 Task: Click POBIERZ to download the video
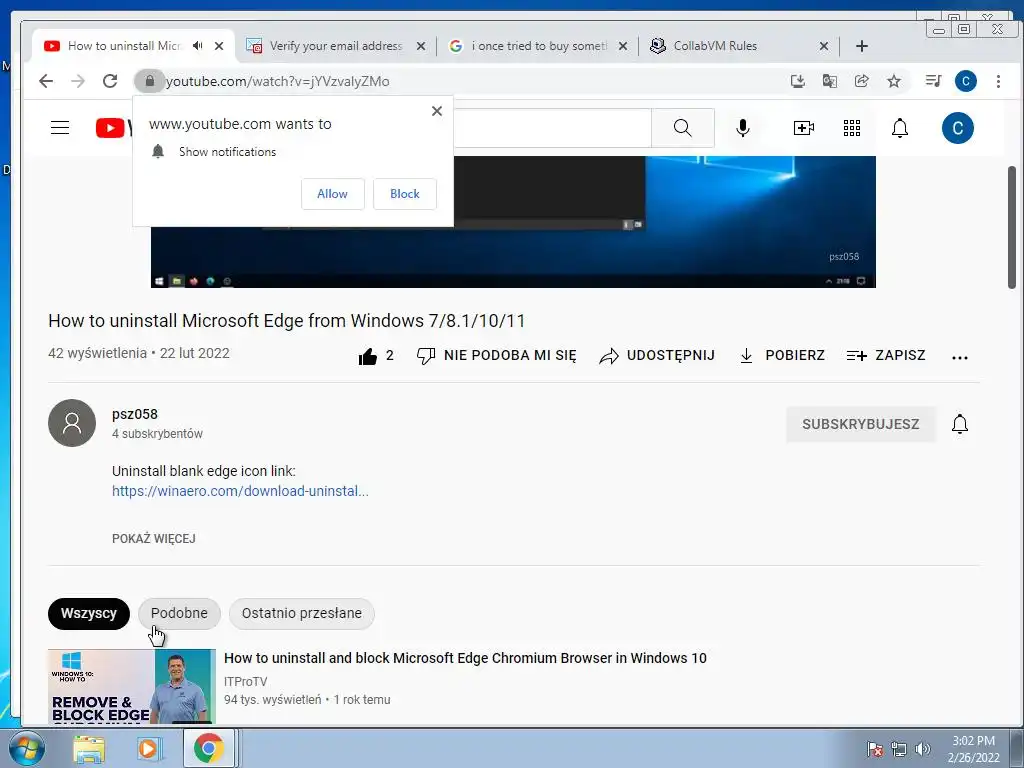click(x=782, y=356)
